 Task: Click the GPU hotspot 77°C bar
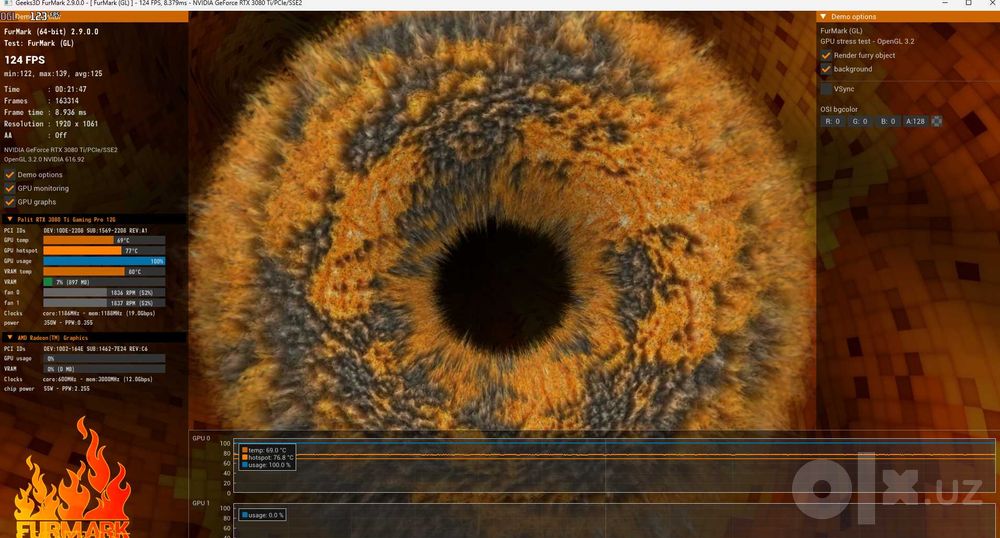104,251
